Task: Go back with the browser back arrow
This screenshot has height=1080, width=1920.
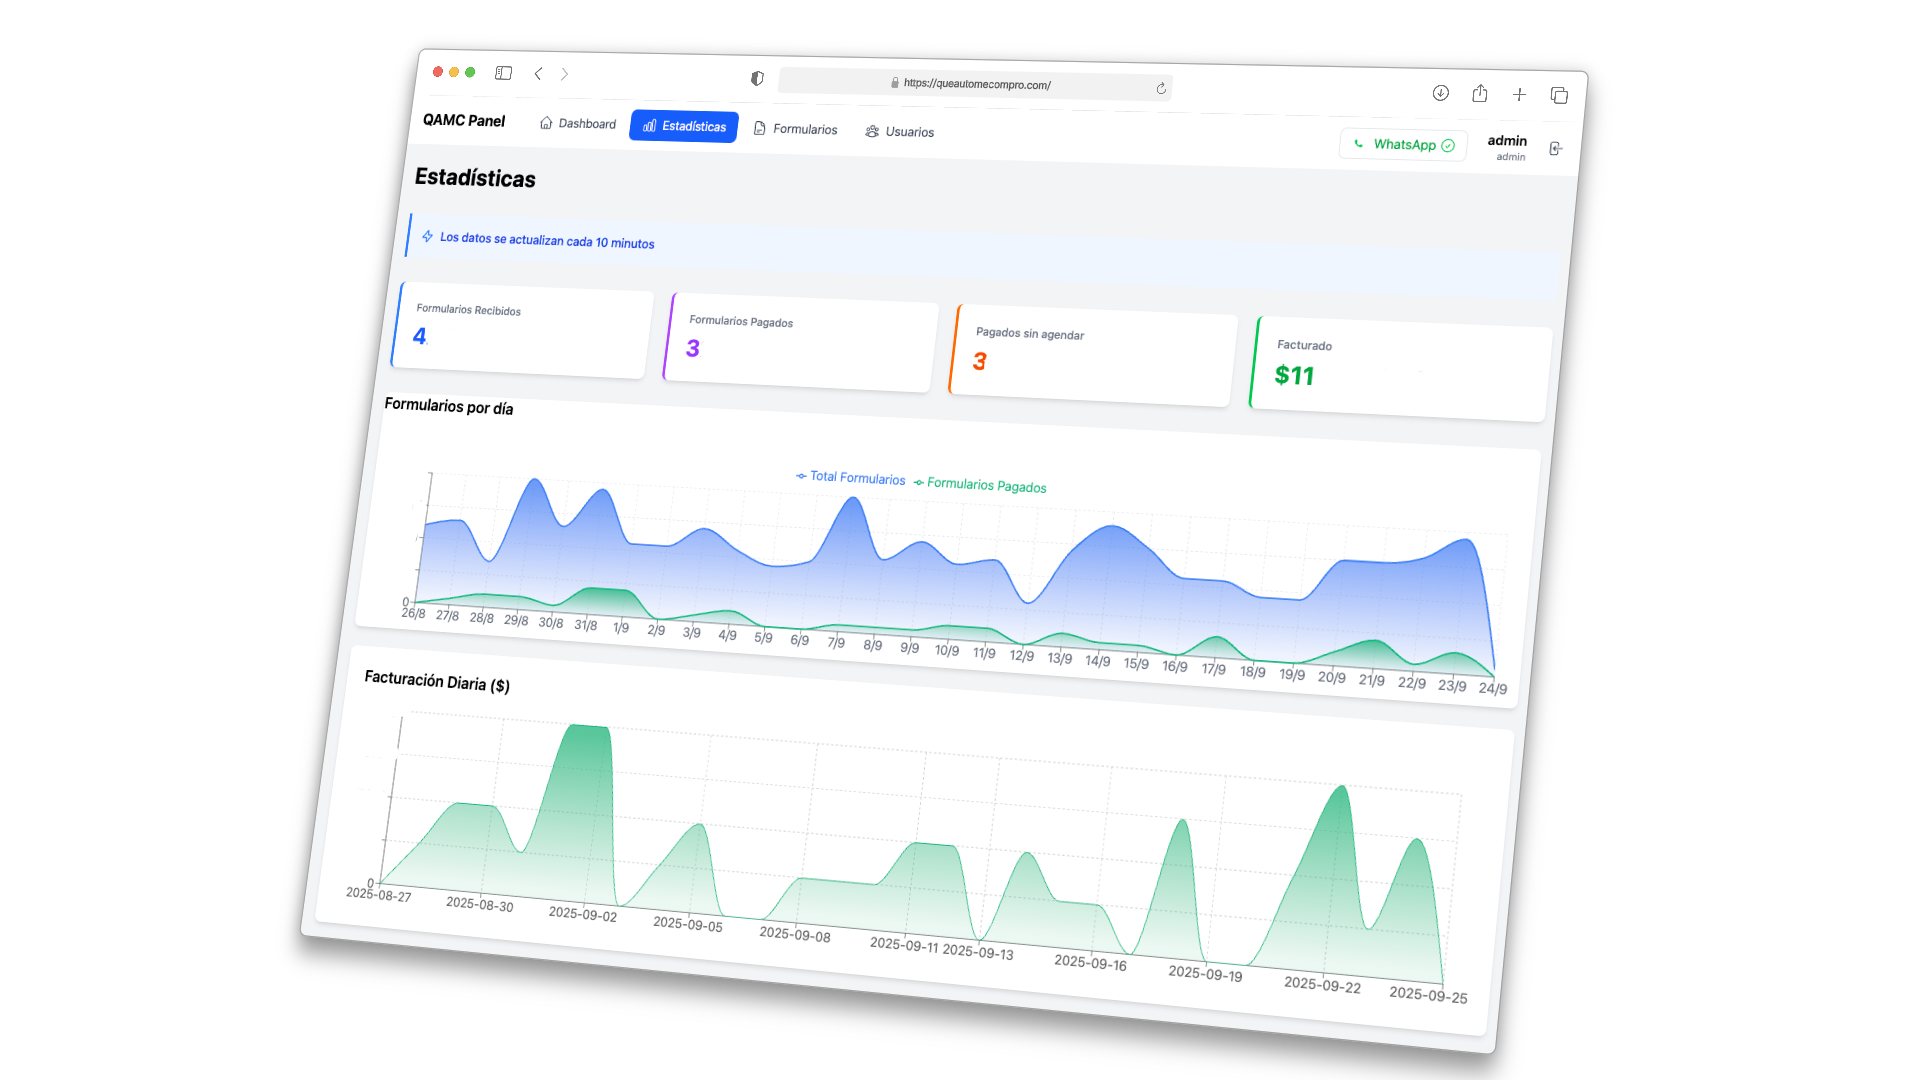Action: (538, 73)
